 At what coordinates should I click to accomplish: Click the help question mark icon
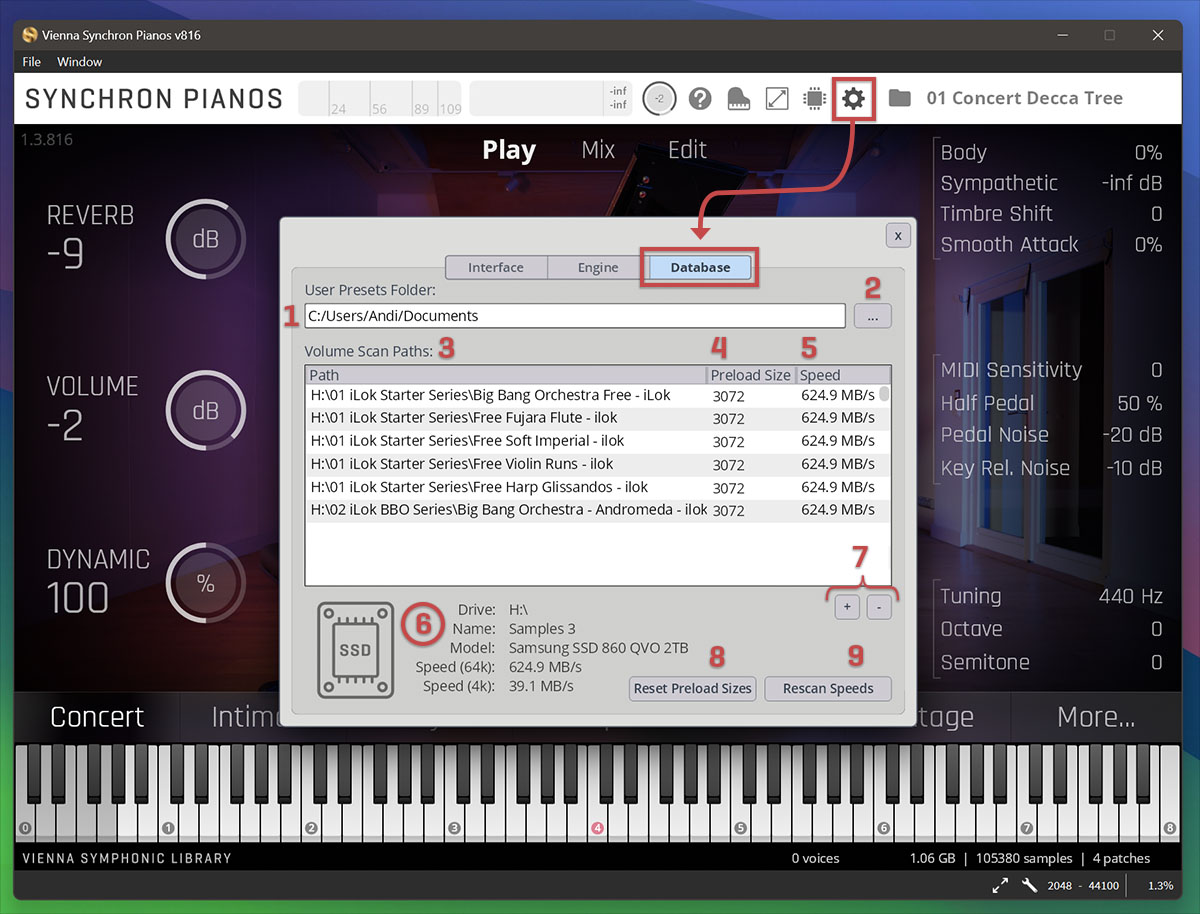pyautogui.click(x=700, y=98)
